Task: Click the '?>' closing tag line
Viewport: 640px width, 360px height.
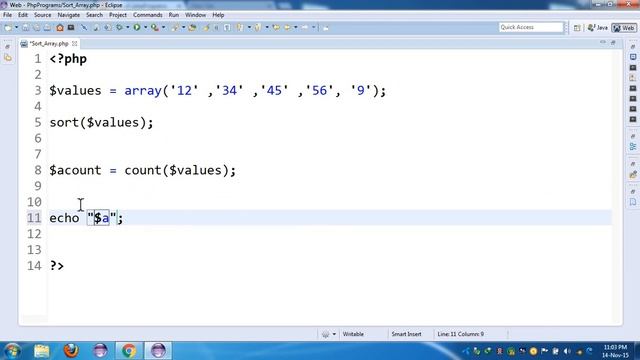Action: pos(57,266)
